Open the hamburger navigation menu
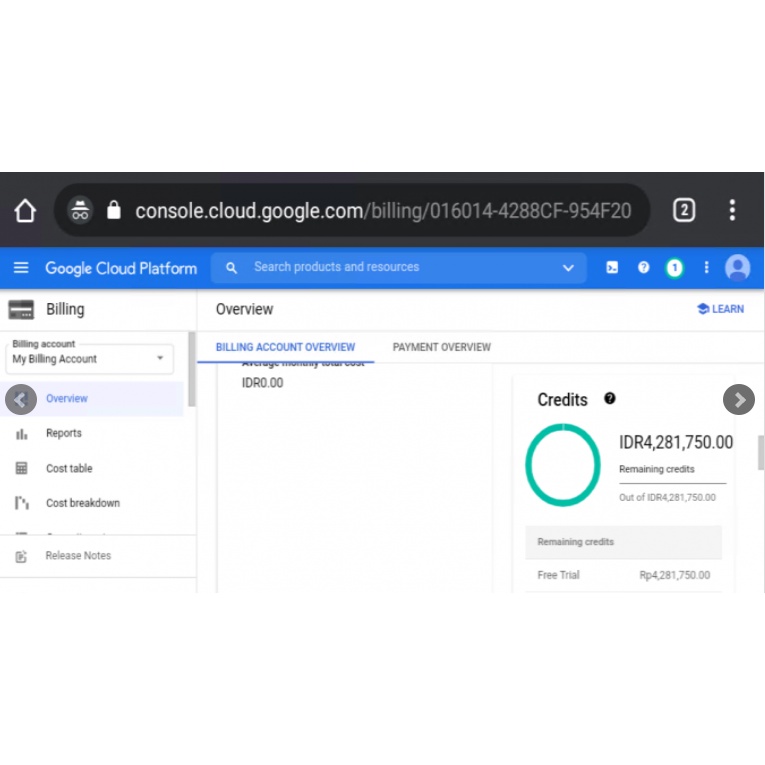This screenshot has height=765, width=765. coord(21,267)
